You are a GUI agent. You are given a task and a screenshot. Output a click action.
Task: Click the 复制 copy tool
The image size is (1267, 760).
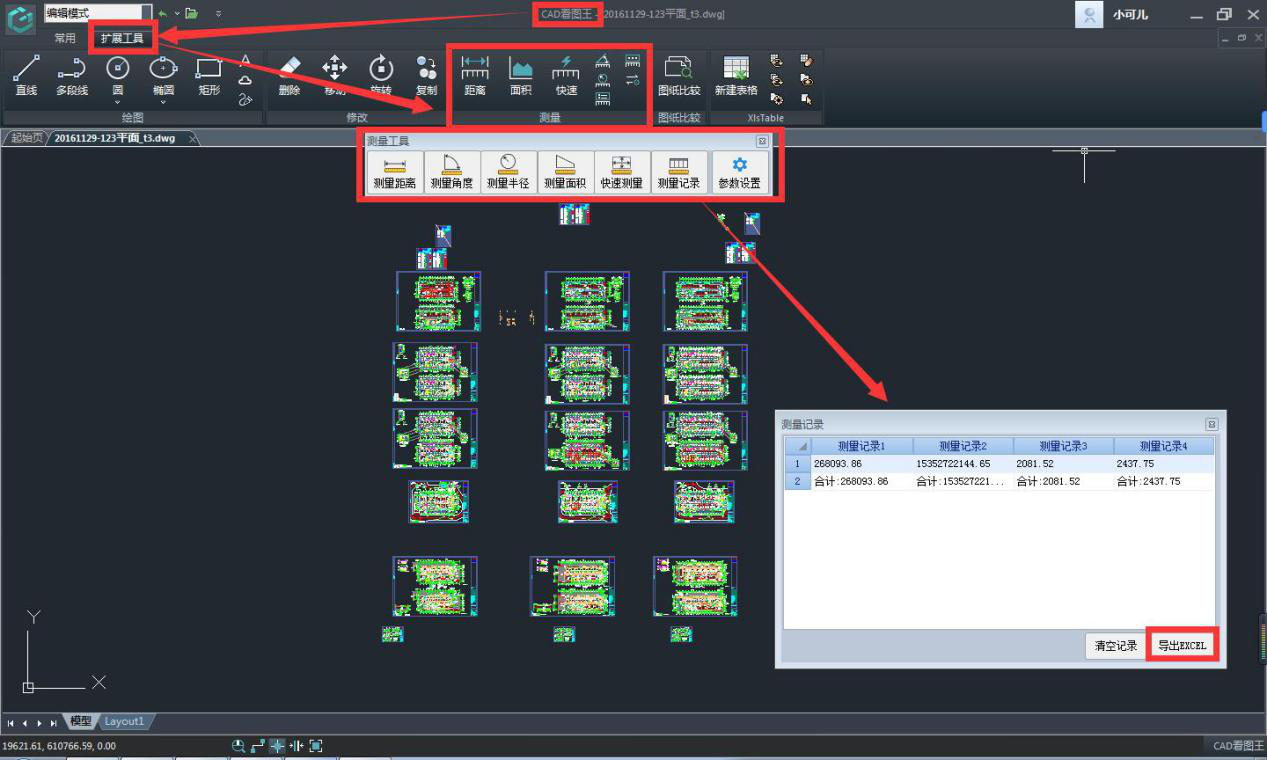pos(426,76)
